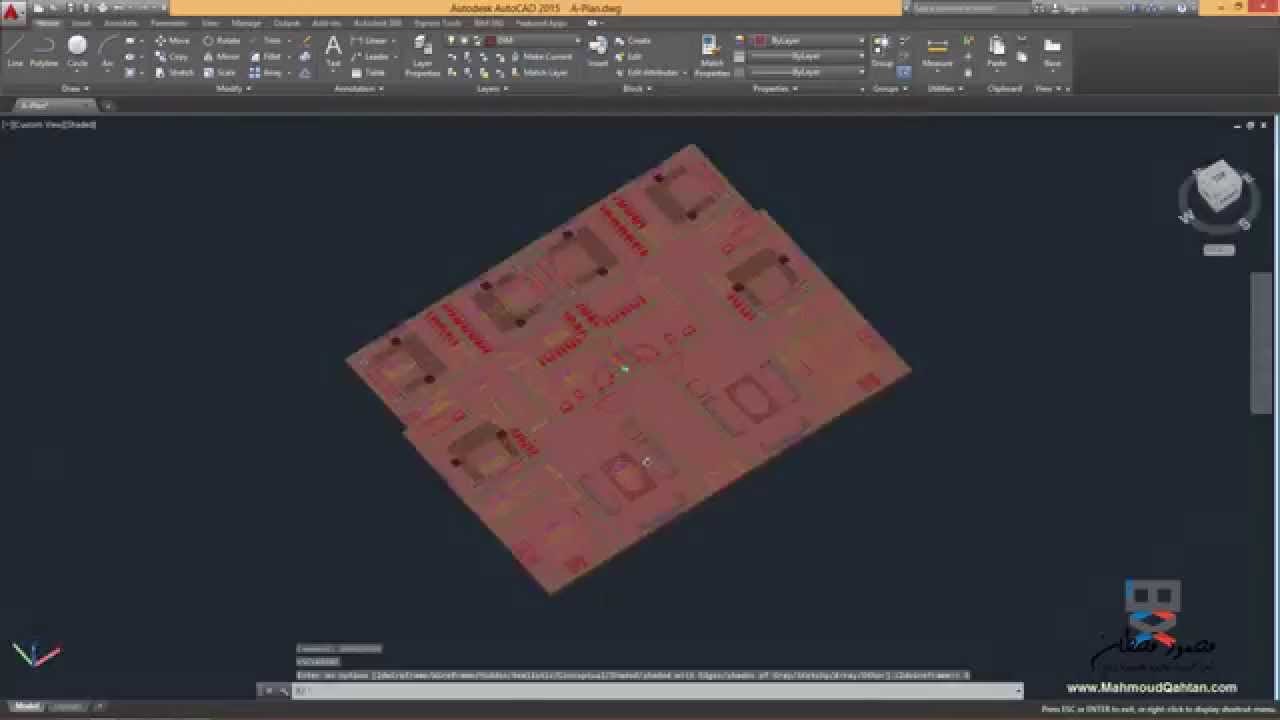Image resolution: width=1280 pixels, height=720 pixels.
Task: Activate the Trim command
Action: [265, 41]
